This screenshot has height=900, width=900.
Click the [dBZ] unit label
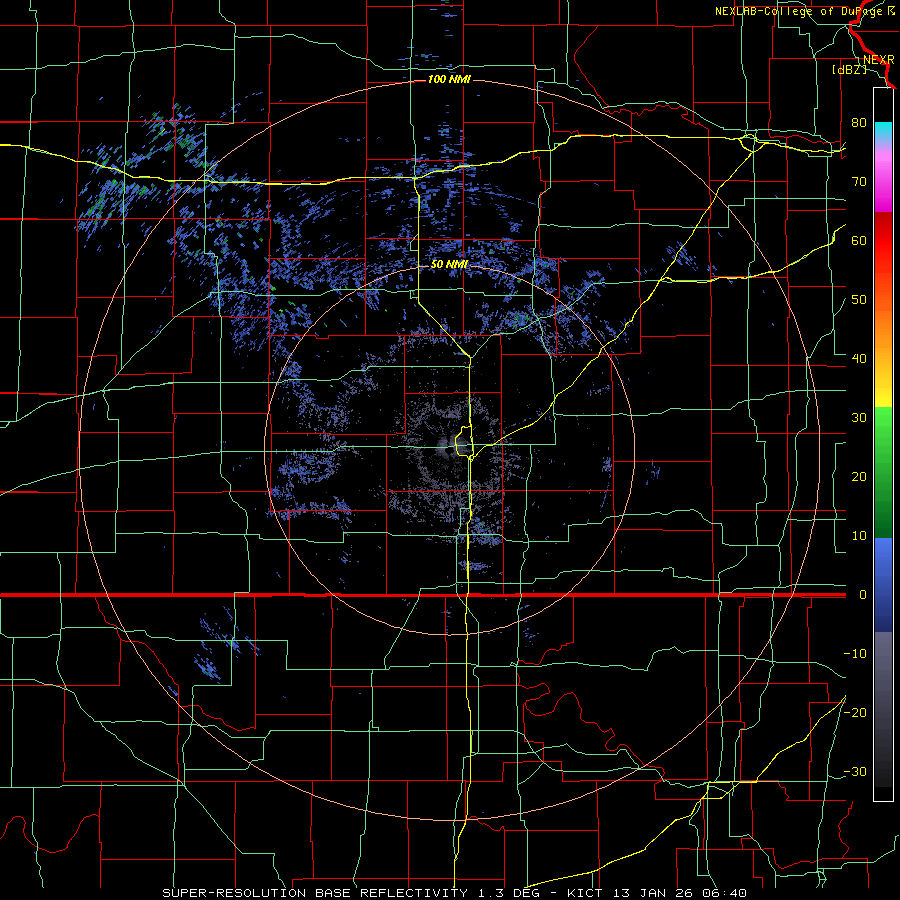[849, 70]
